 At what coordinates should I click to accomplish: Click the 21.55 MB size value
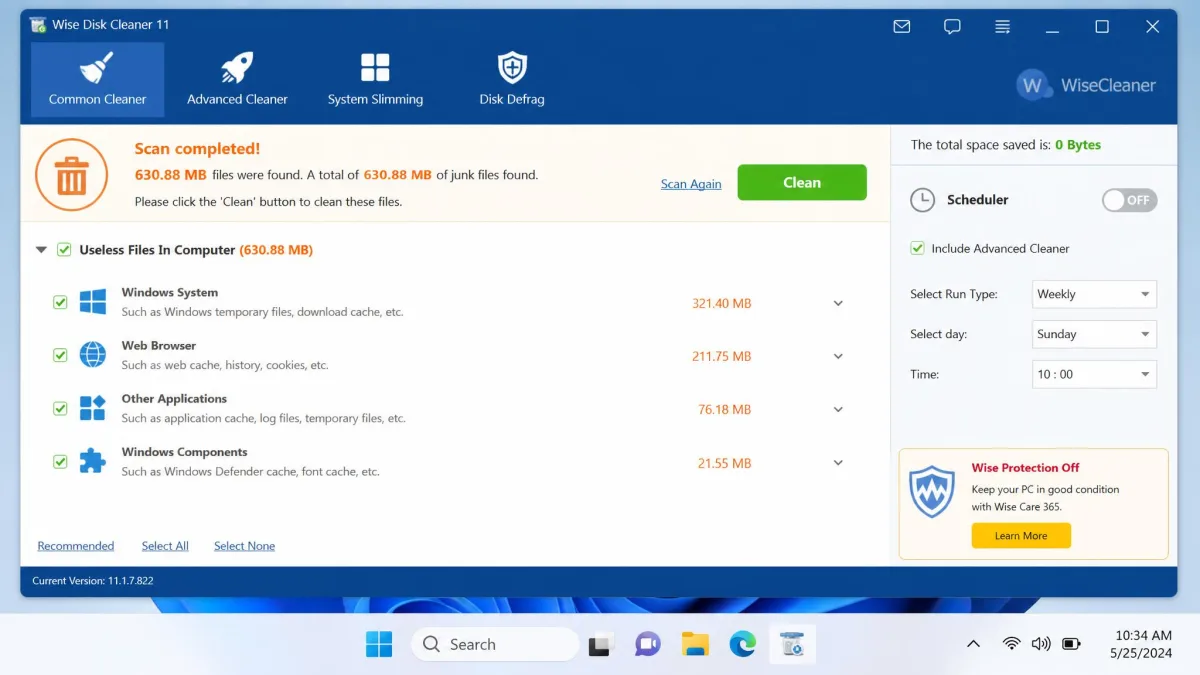pyautogui.click(x=724, y=463)
